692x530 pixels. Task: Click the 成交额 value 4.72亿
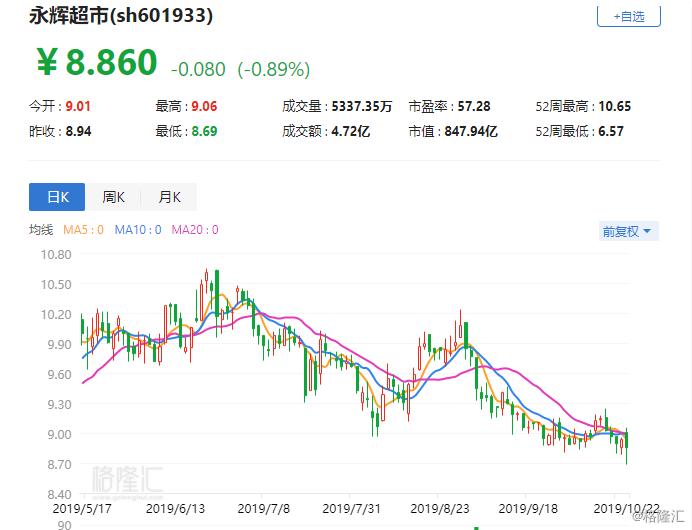(350, 132)
